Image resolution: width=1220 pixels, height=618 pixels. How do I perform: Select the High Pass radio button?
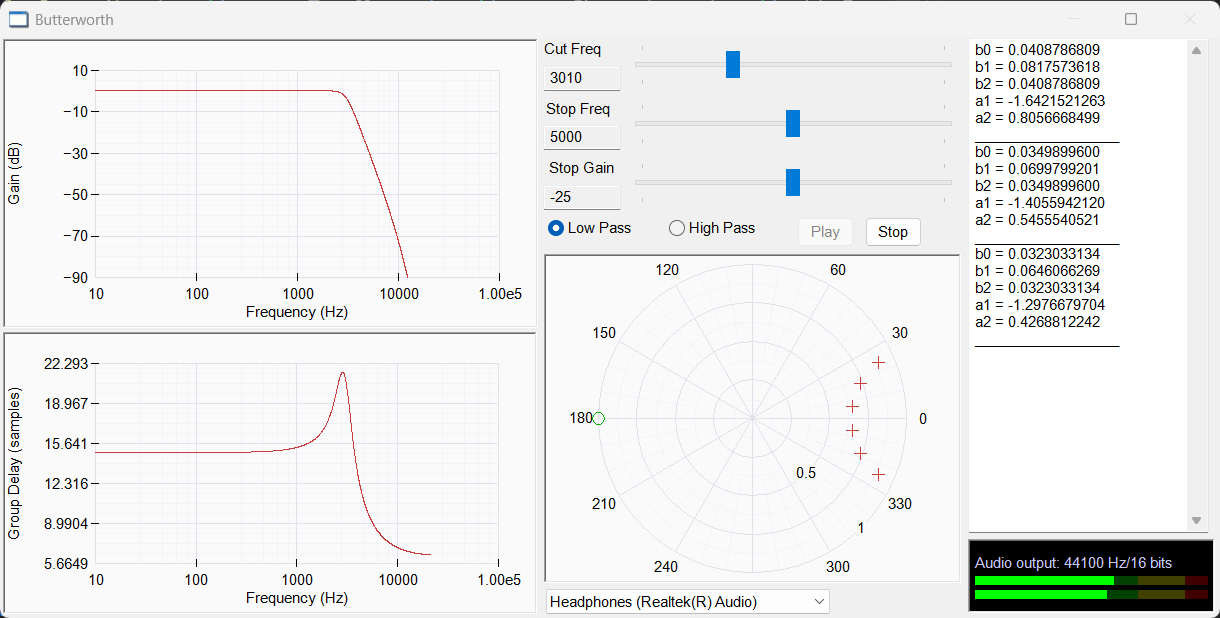click(x=677, y=228)
